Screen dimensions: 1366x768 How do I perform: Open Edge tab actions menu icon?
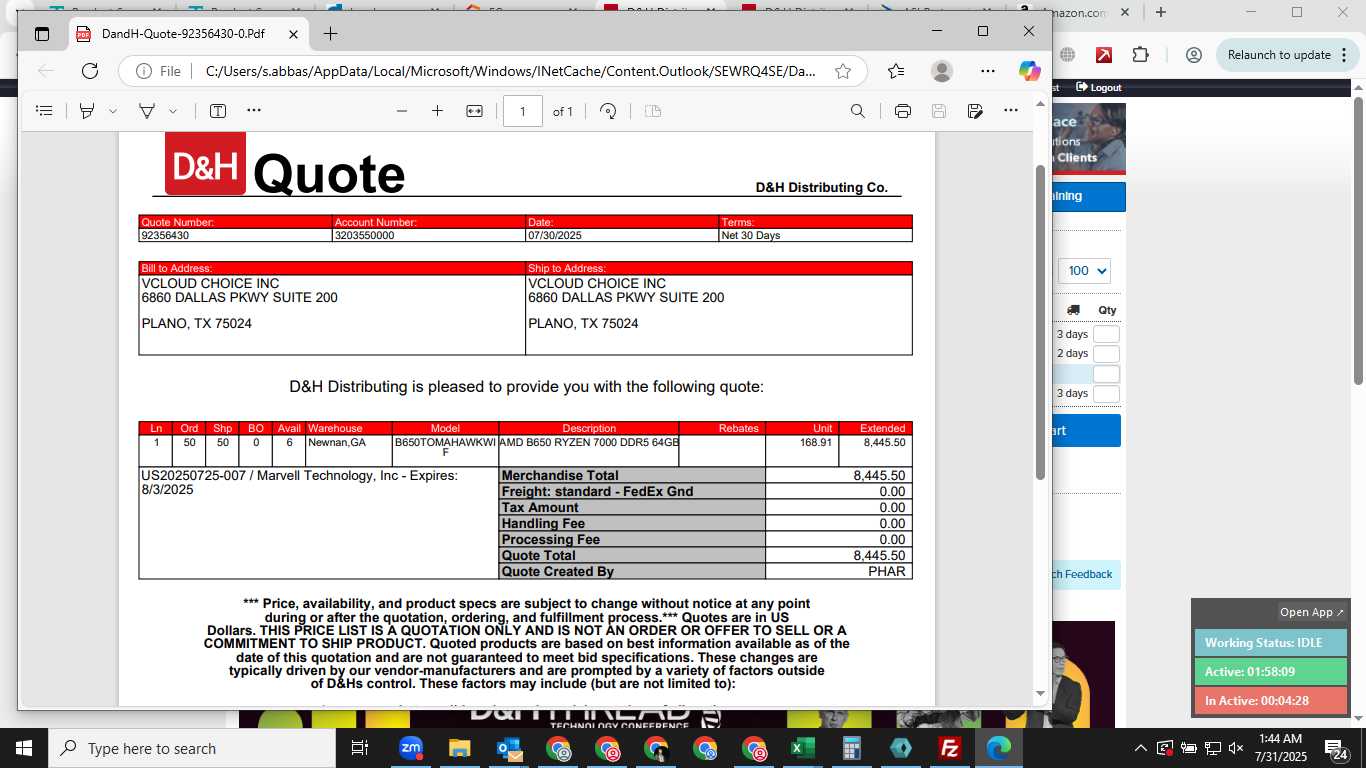click(42, 33)
